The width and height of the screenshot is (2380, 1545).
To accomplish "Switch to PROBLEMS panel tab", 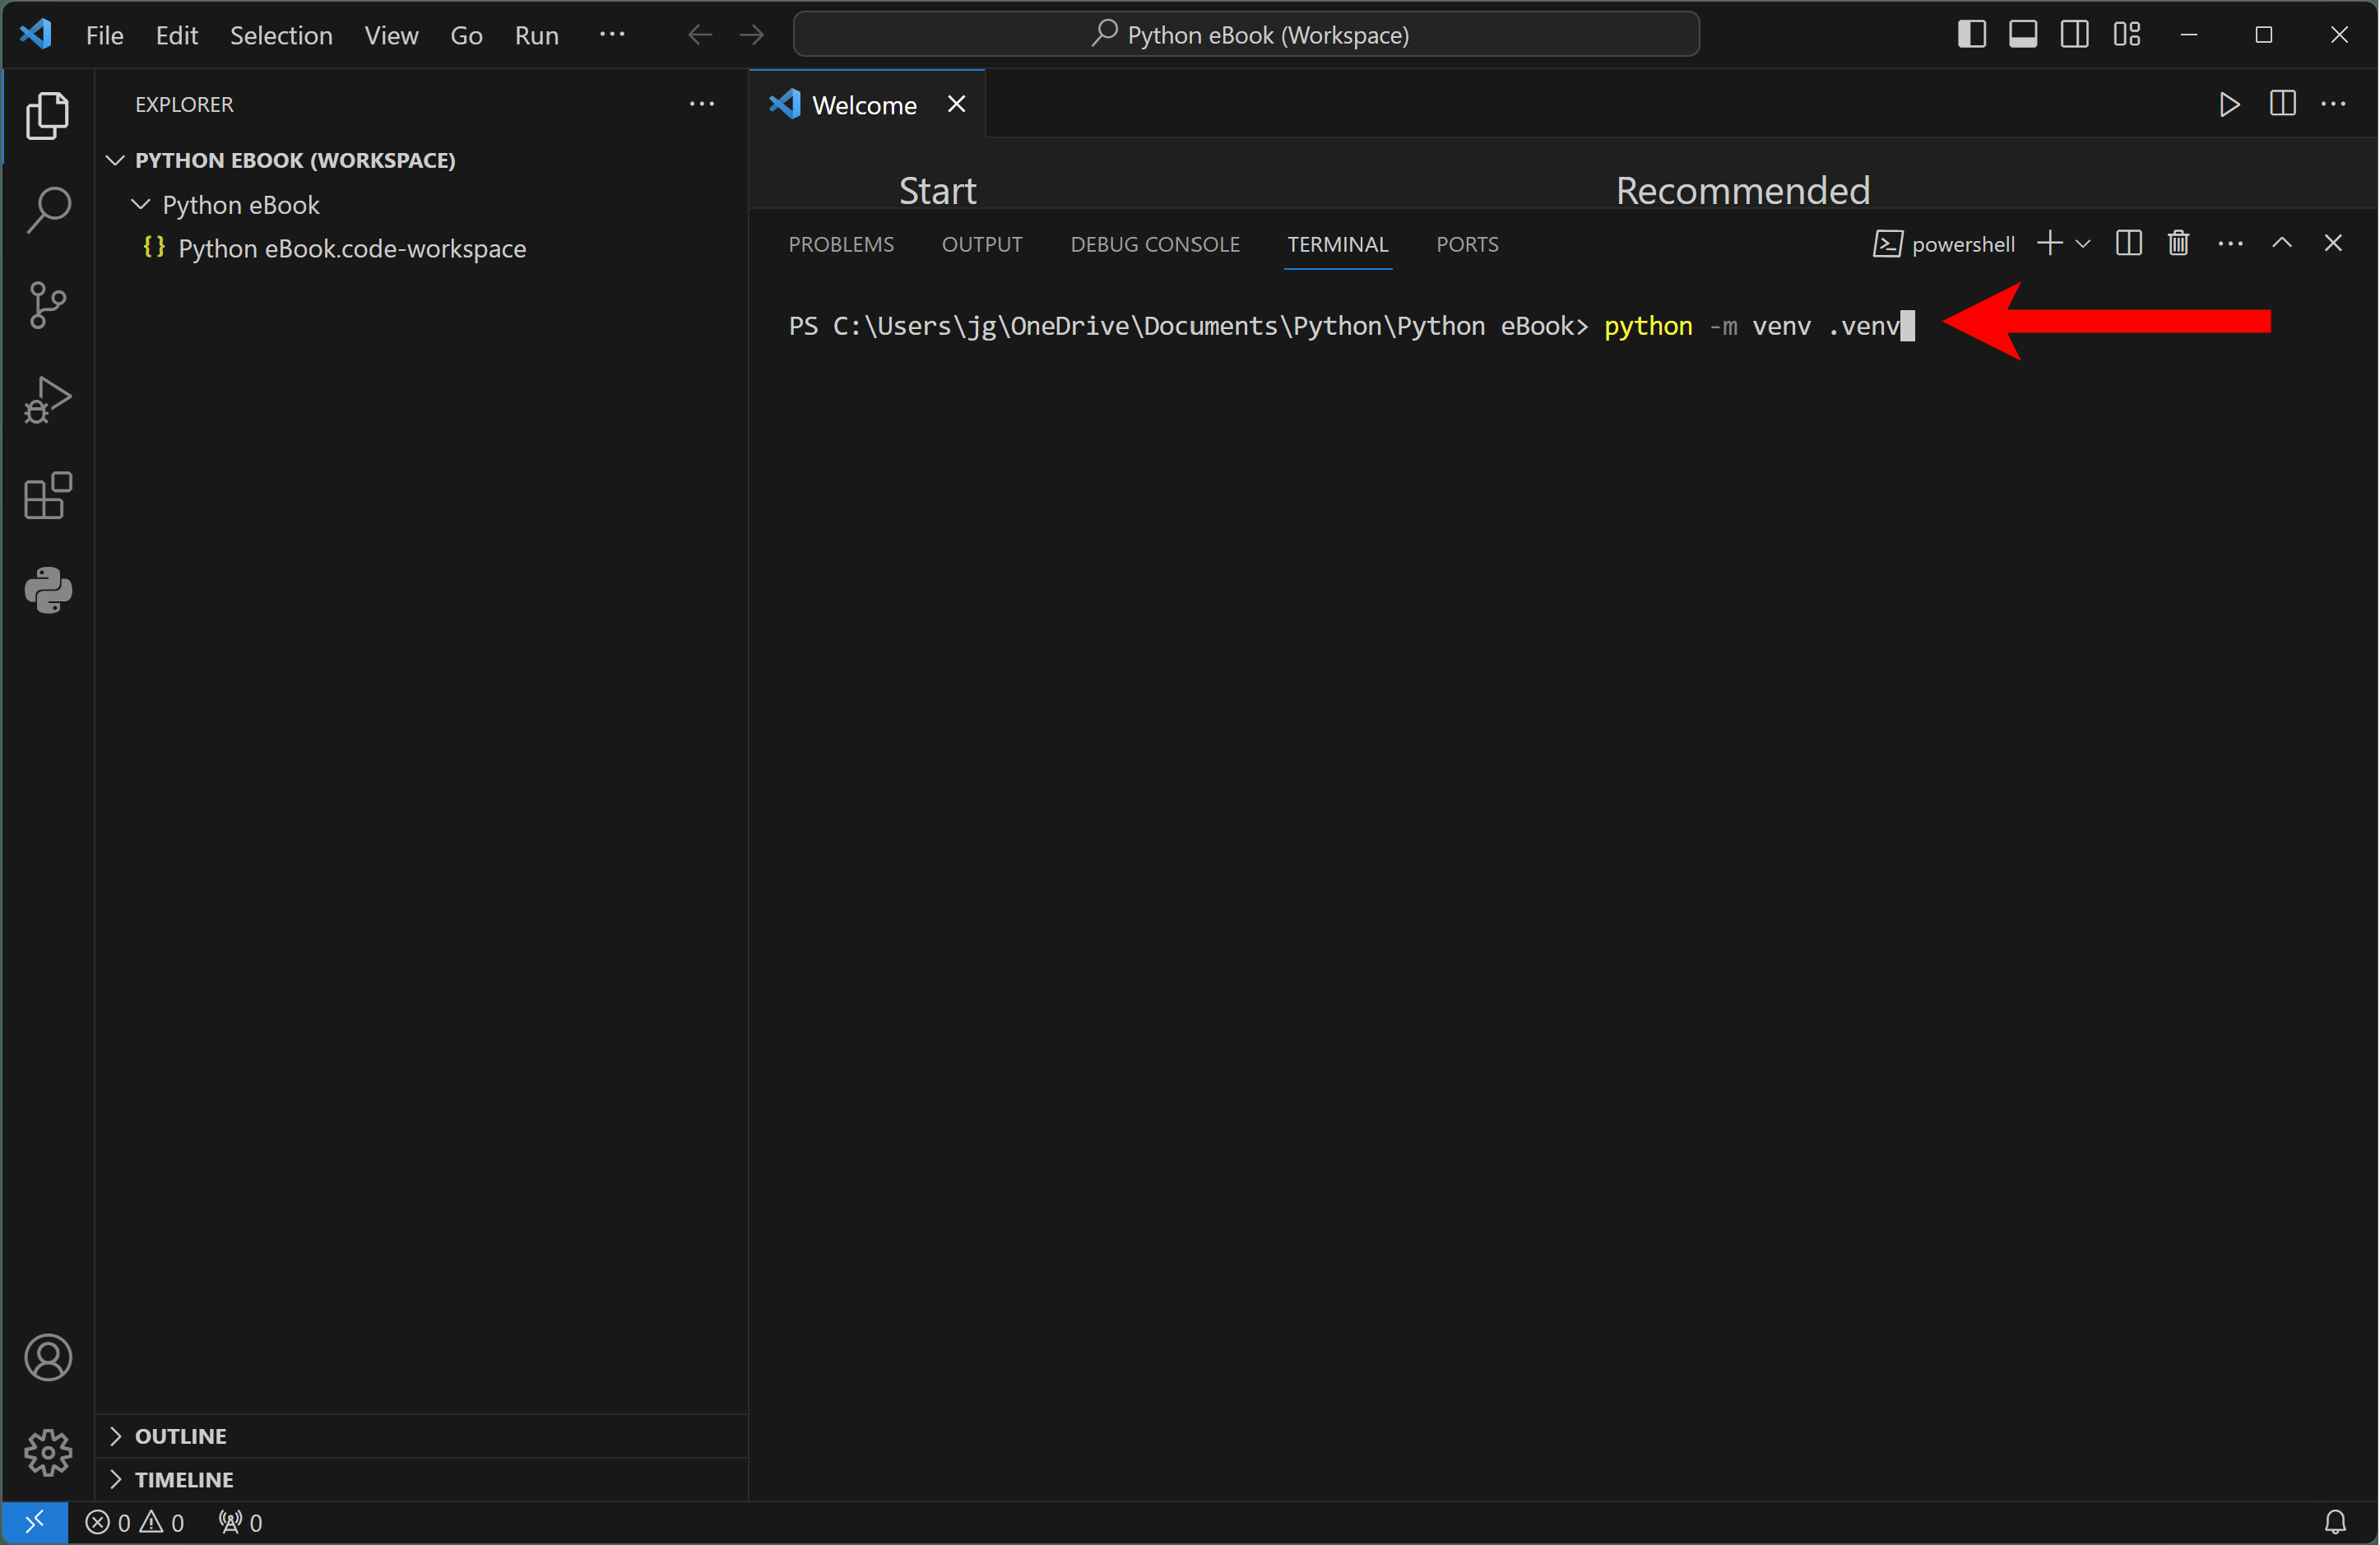I will 841,244.
